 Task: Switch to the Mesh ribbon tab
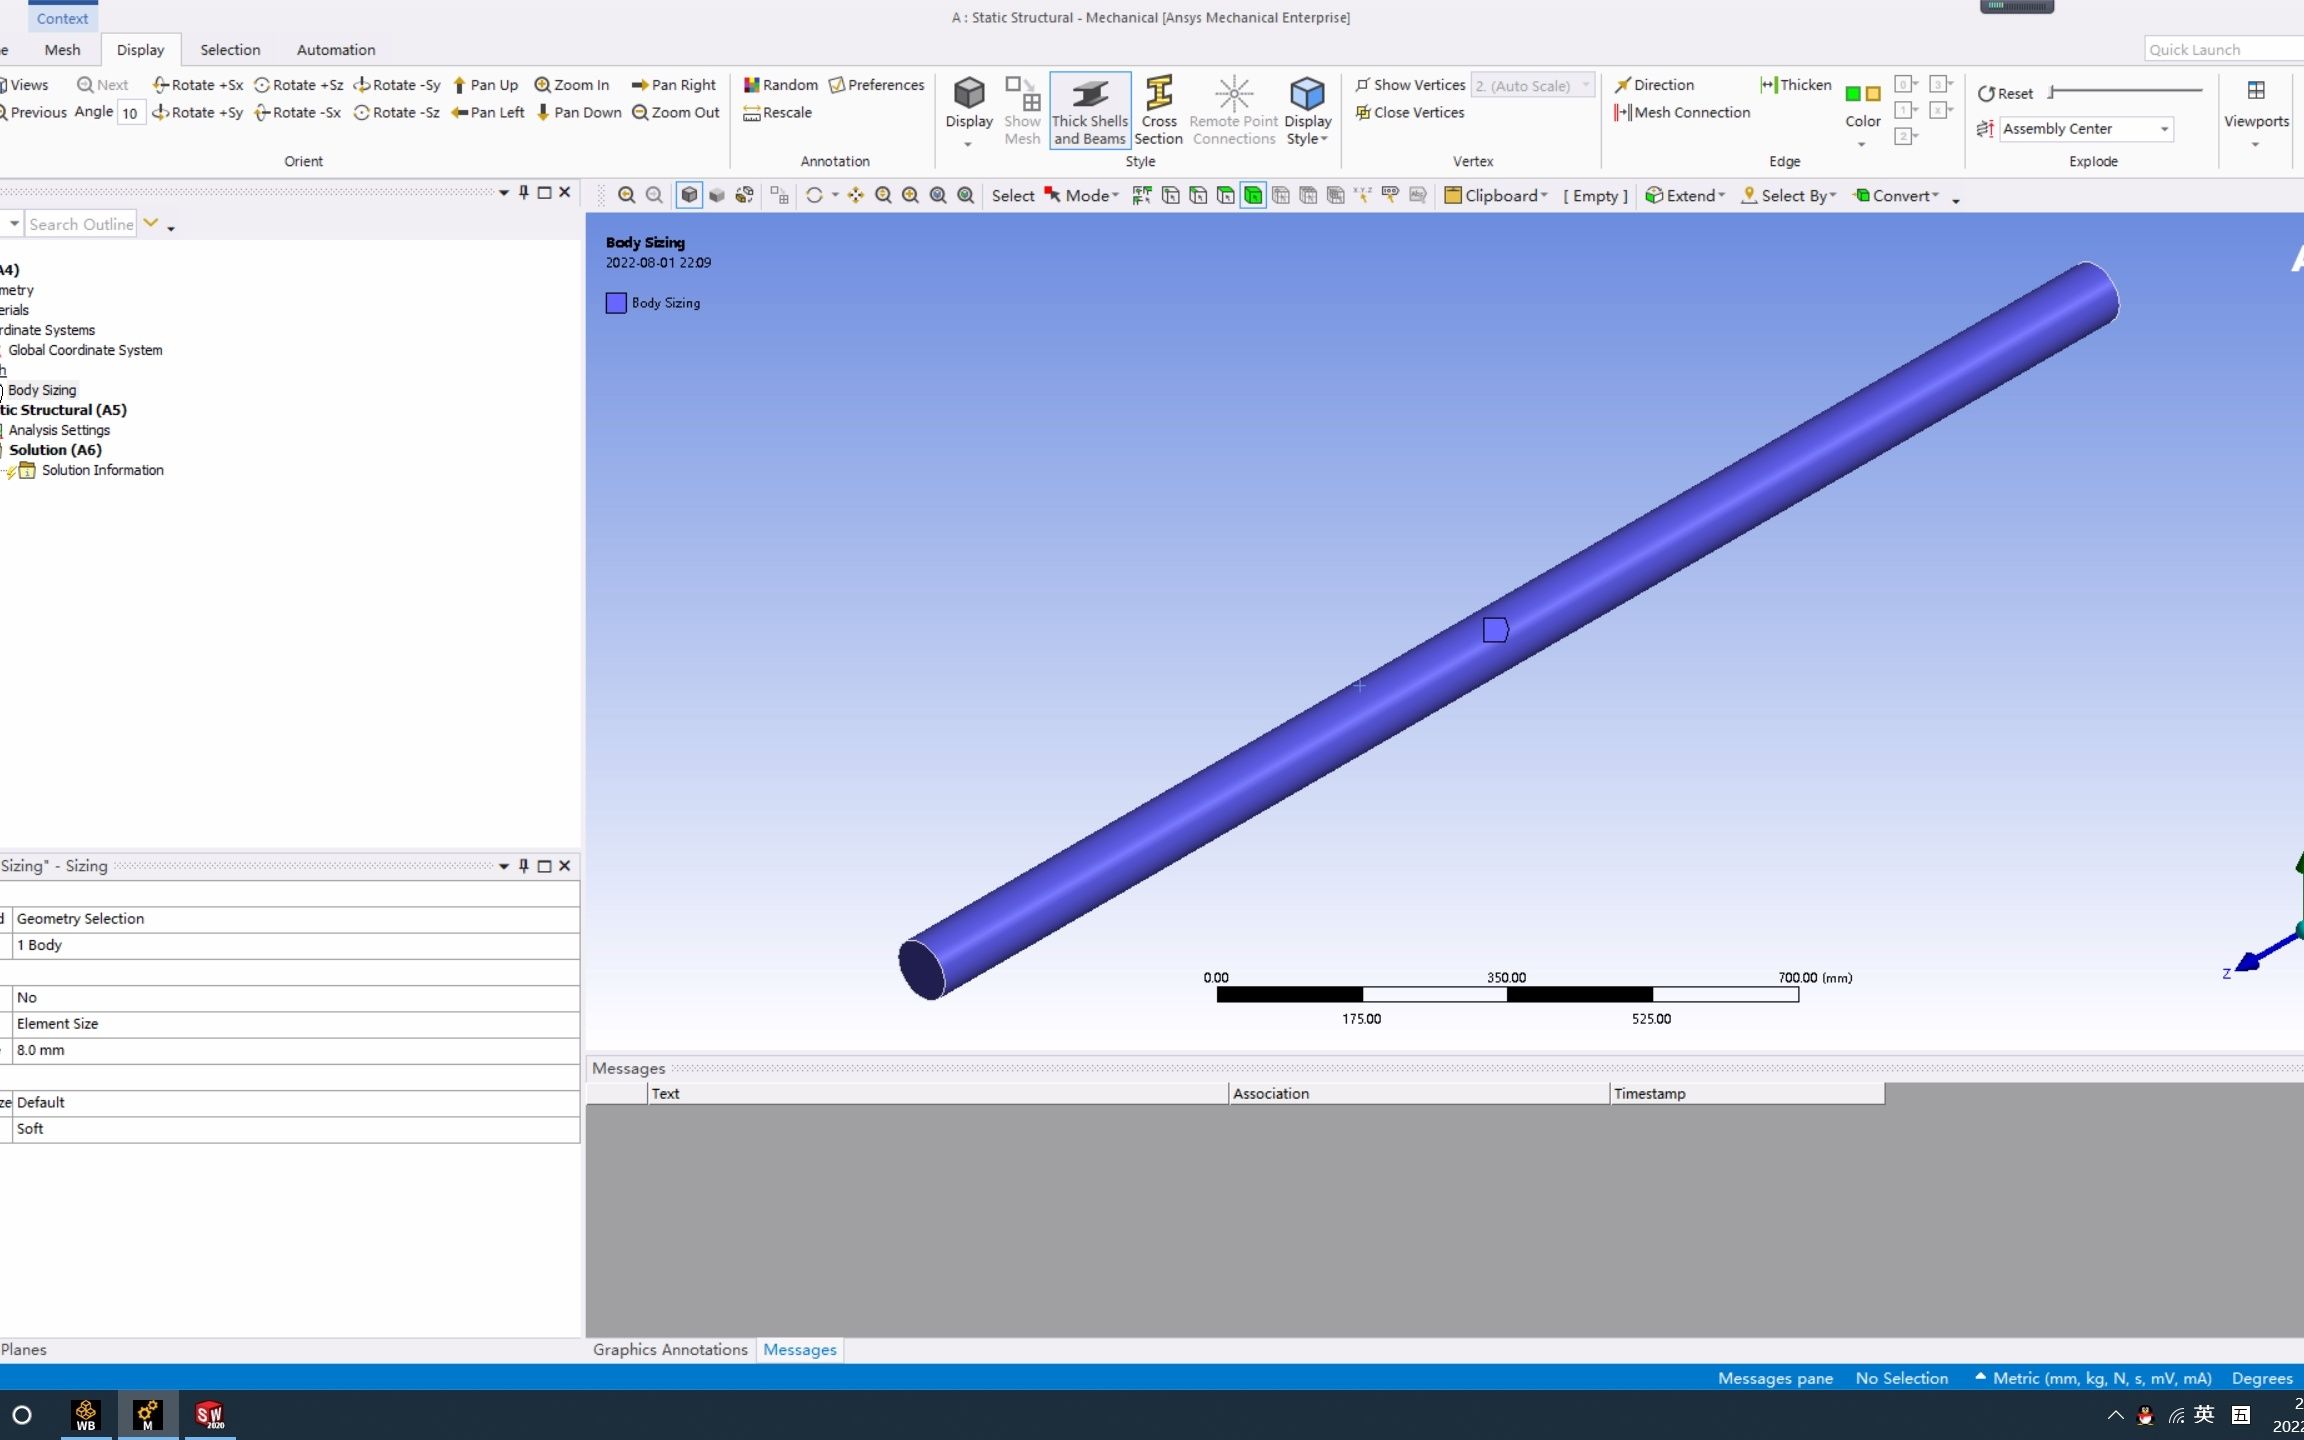[x=62, y=50]
